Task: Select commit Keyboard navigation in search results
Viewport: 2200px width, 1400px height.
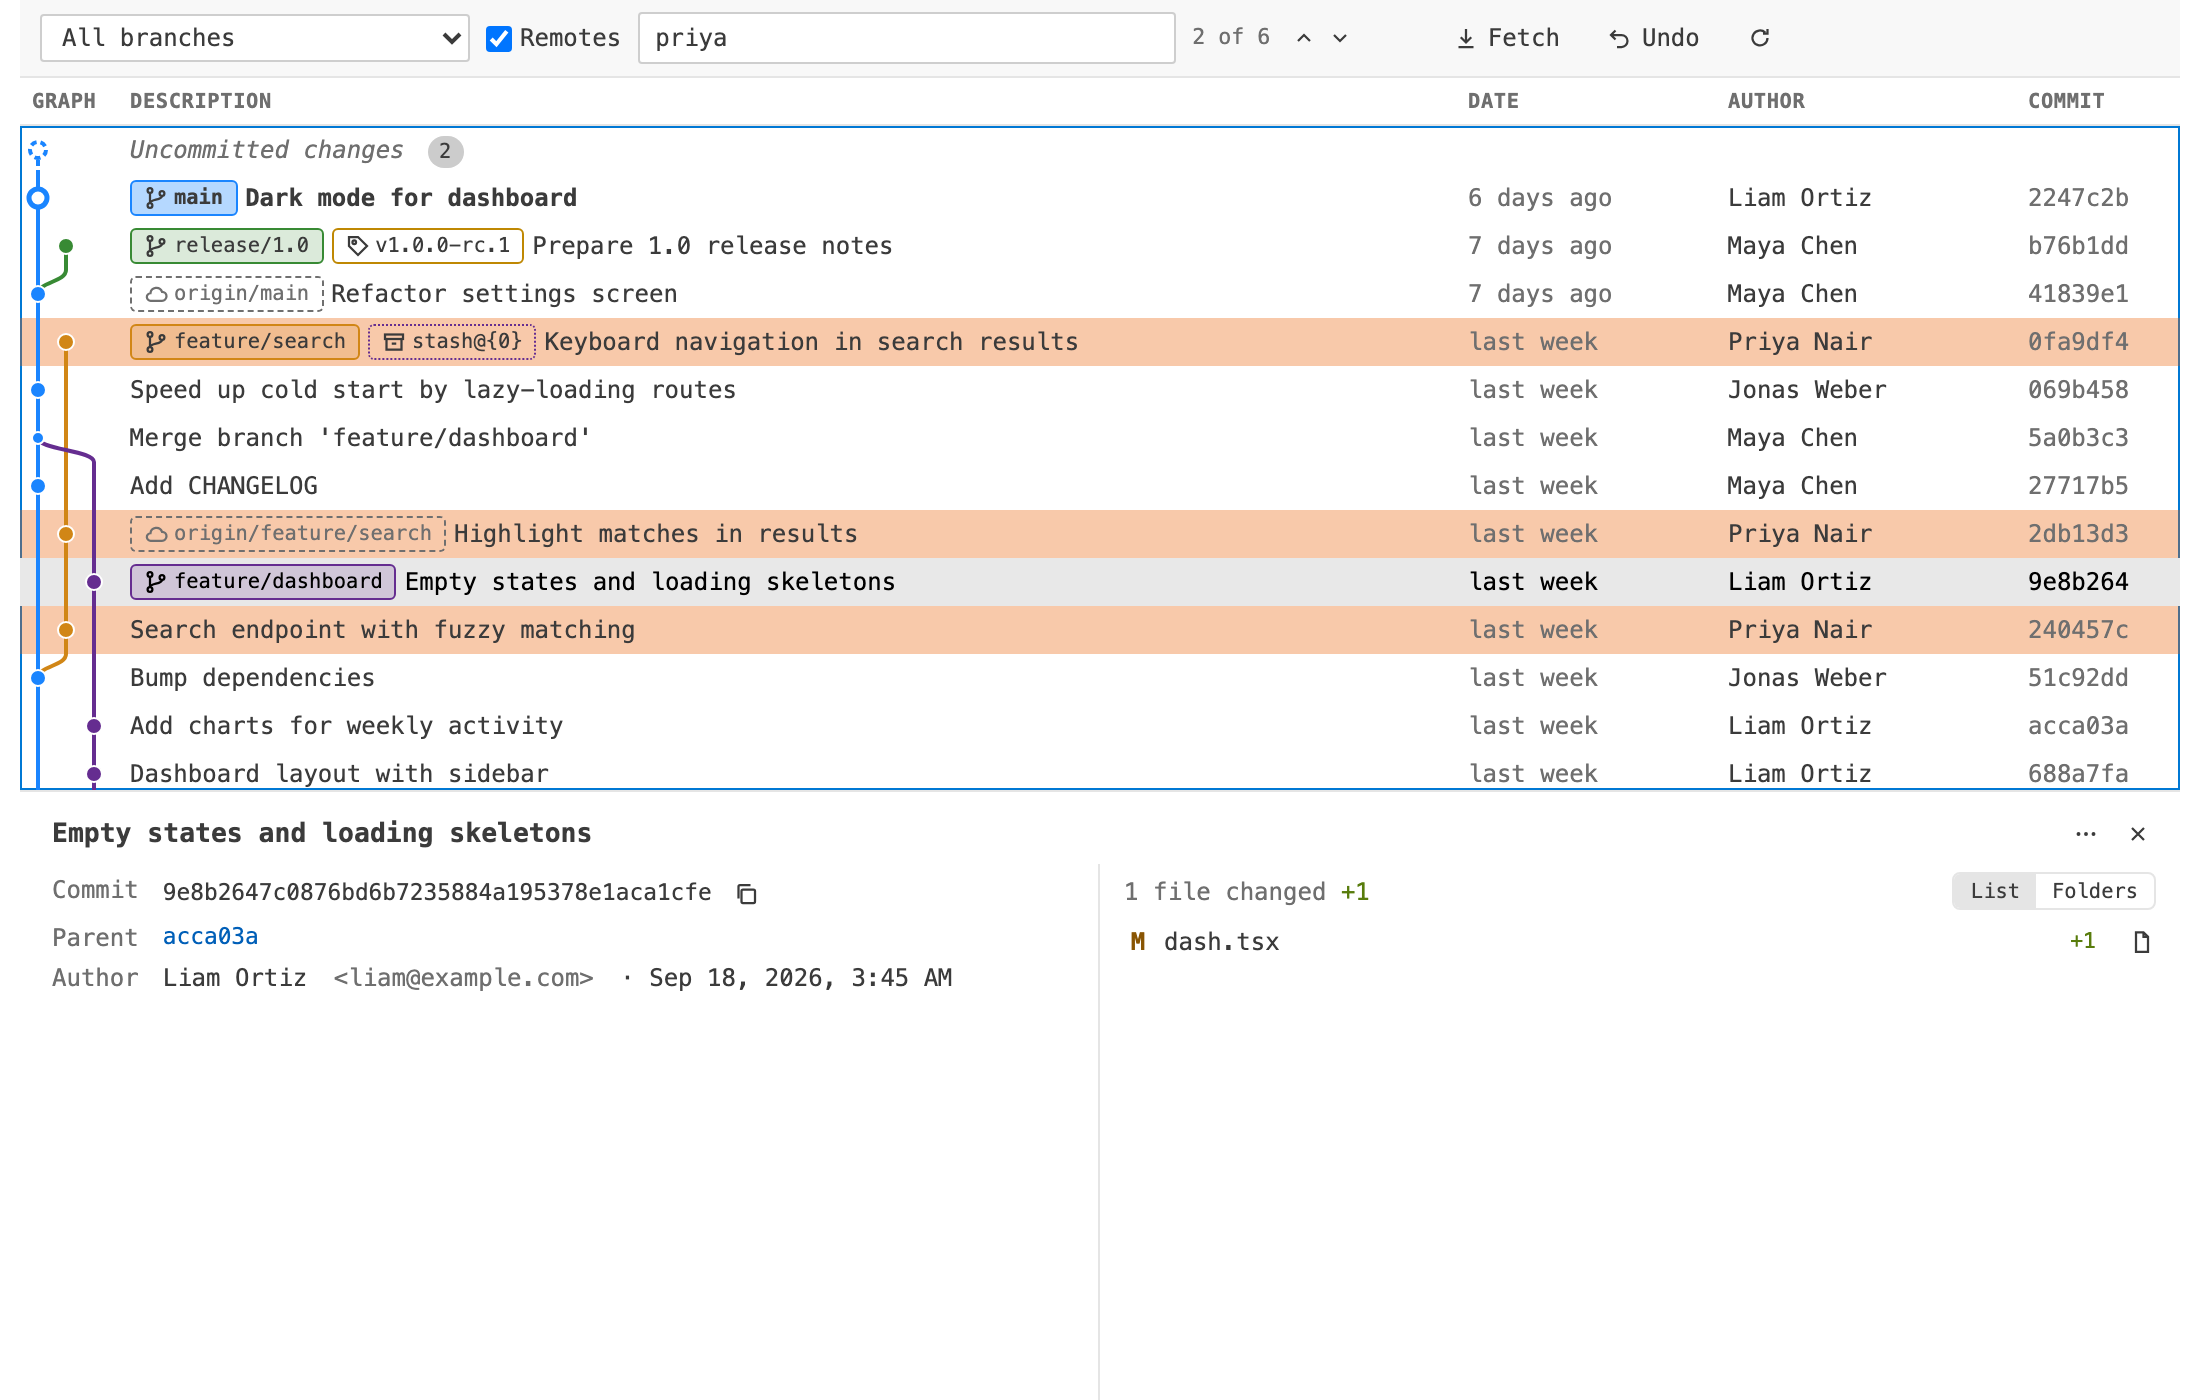Action: coord(1100,342)
